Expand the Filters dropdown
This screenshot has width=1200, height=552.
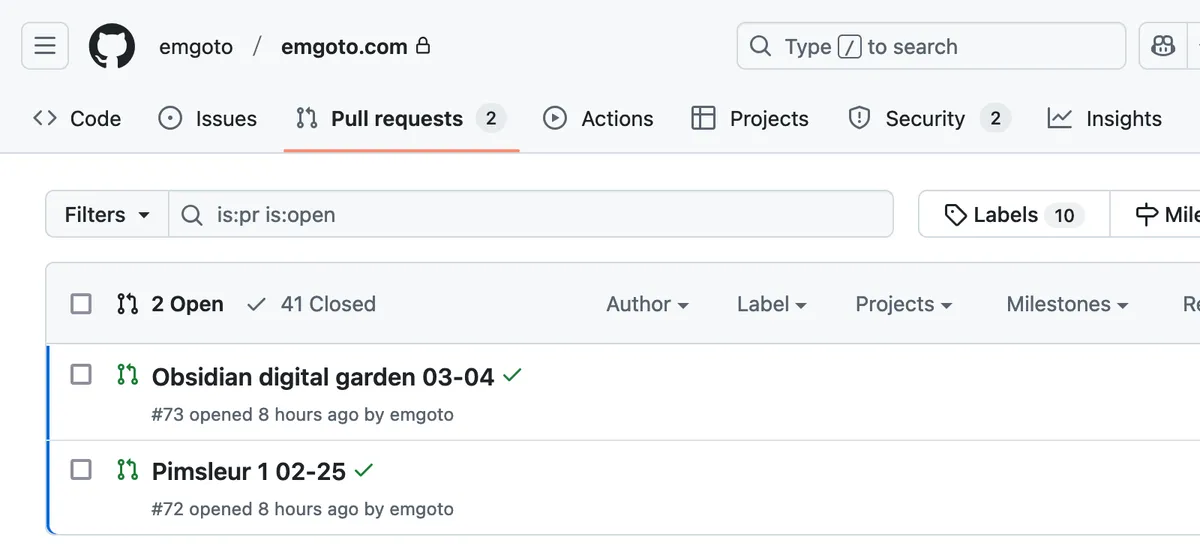107,215
